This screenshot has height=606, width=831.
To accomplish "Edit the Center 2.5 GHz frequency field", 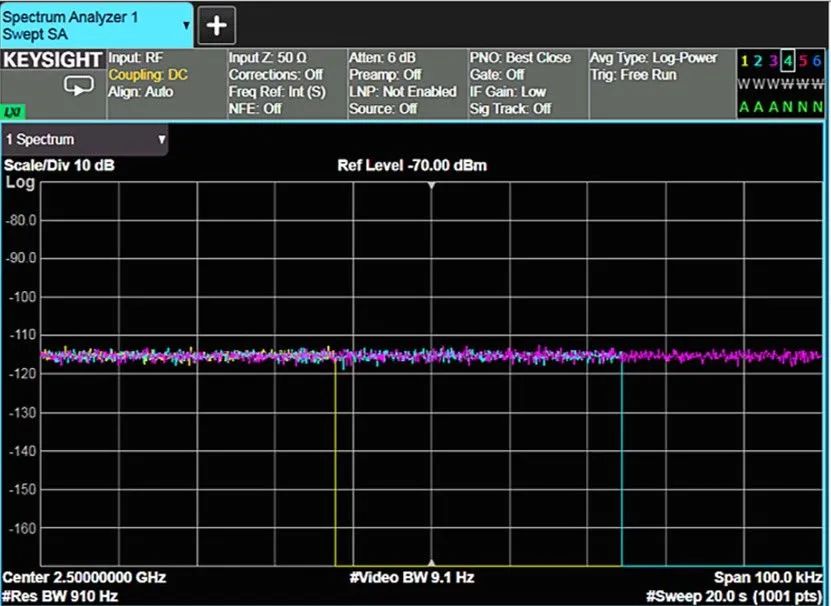I will point(85,578).
